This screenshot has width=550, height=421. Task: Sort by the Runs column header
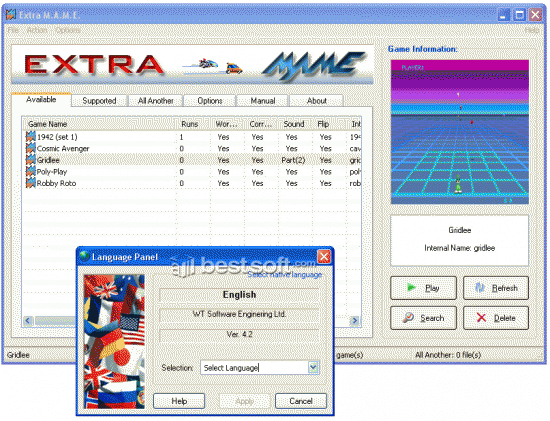(194, 124)
